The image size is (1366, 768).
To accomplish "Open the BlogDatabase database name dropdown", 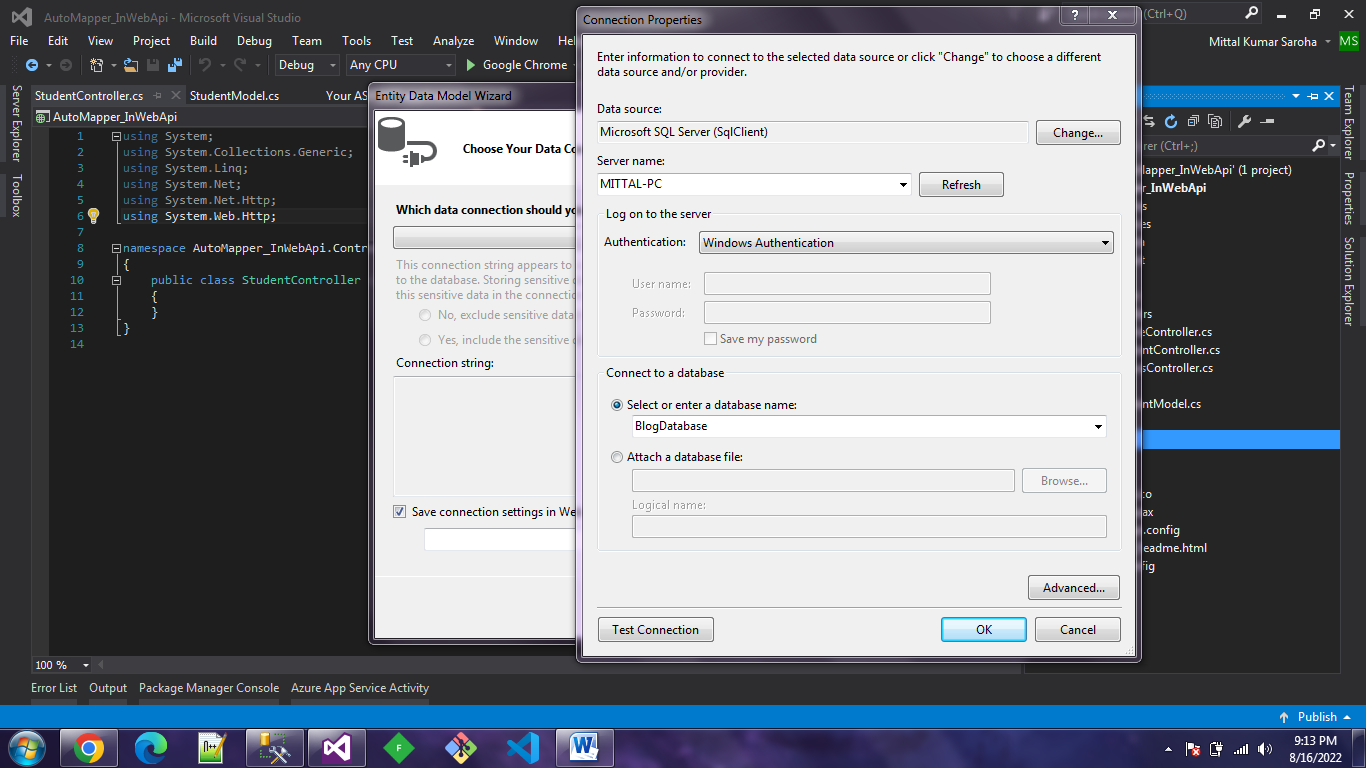I will [1099, 427].
